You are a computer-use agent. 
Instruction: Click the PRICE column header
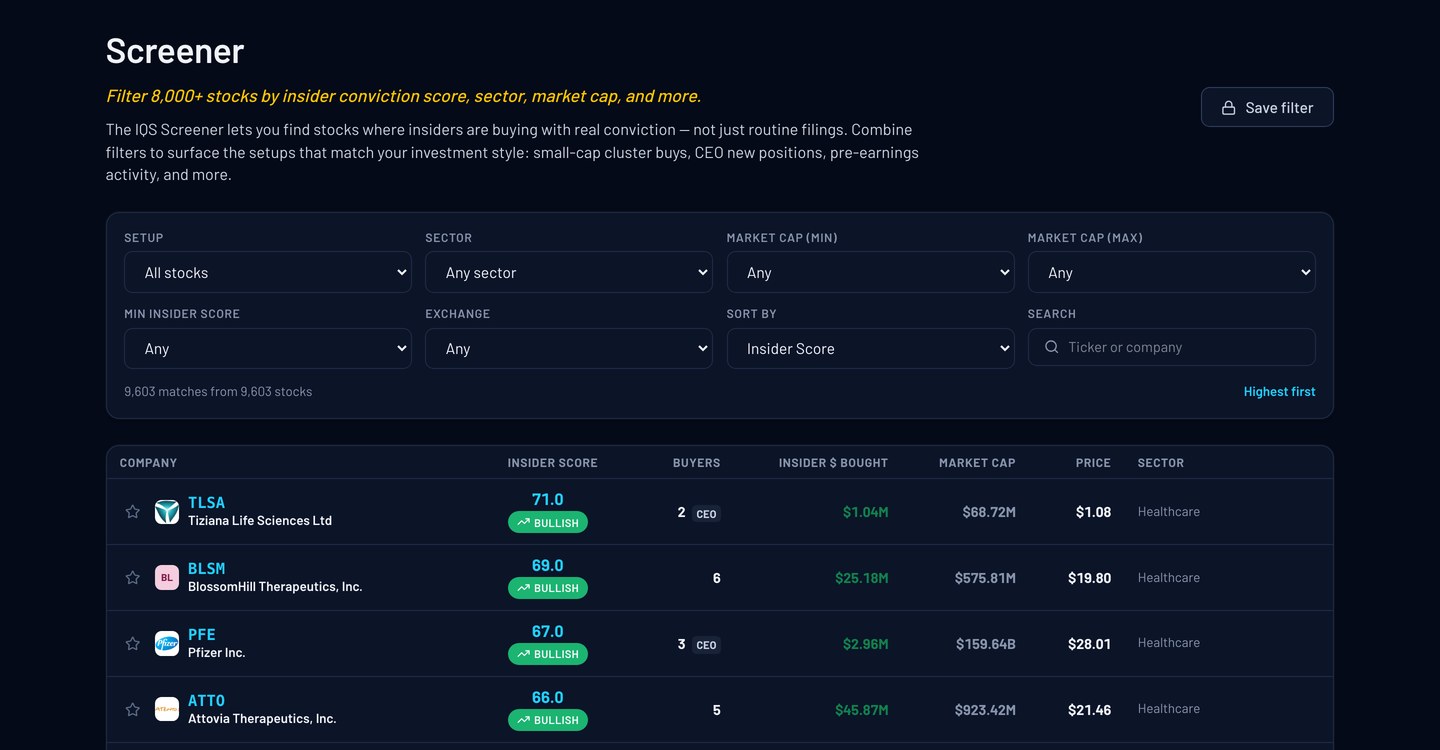pyautogui.click(x=1093, y=463)
